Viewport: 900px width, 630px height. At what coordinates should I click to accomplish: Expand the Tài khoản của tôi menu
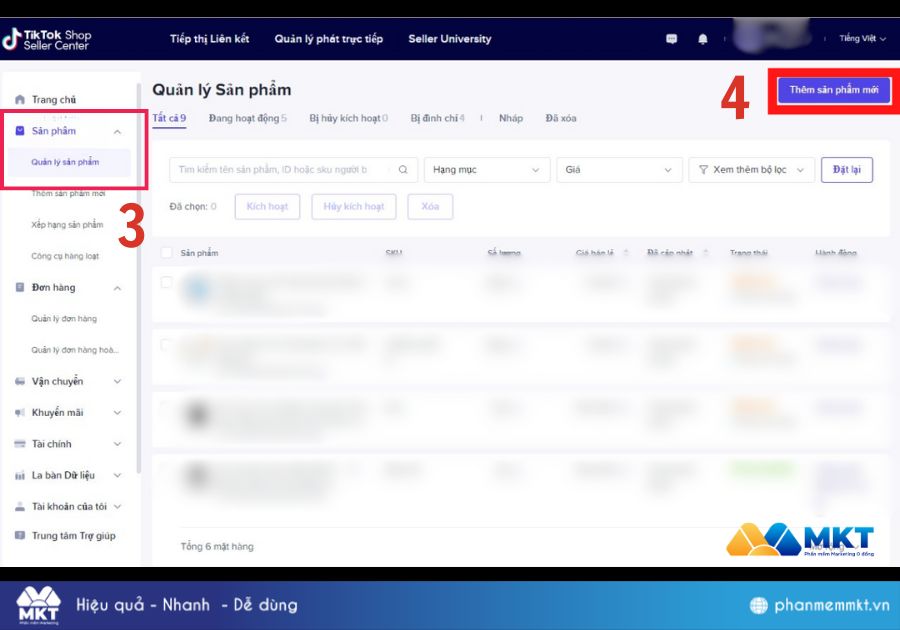(117, 506)
